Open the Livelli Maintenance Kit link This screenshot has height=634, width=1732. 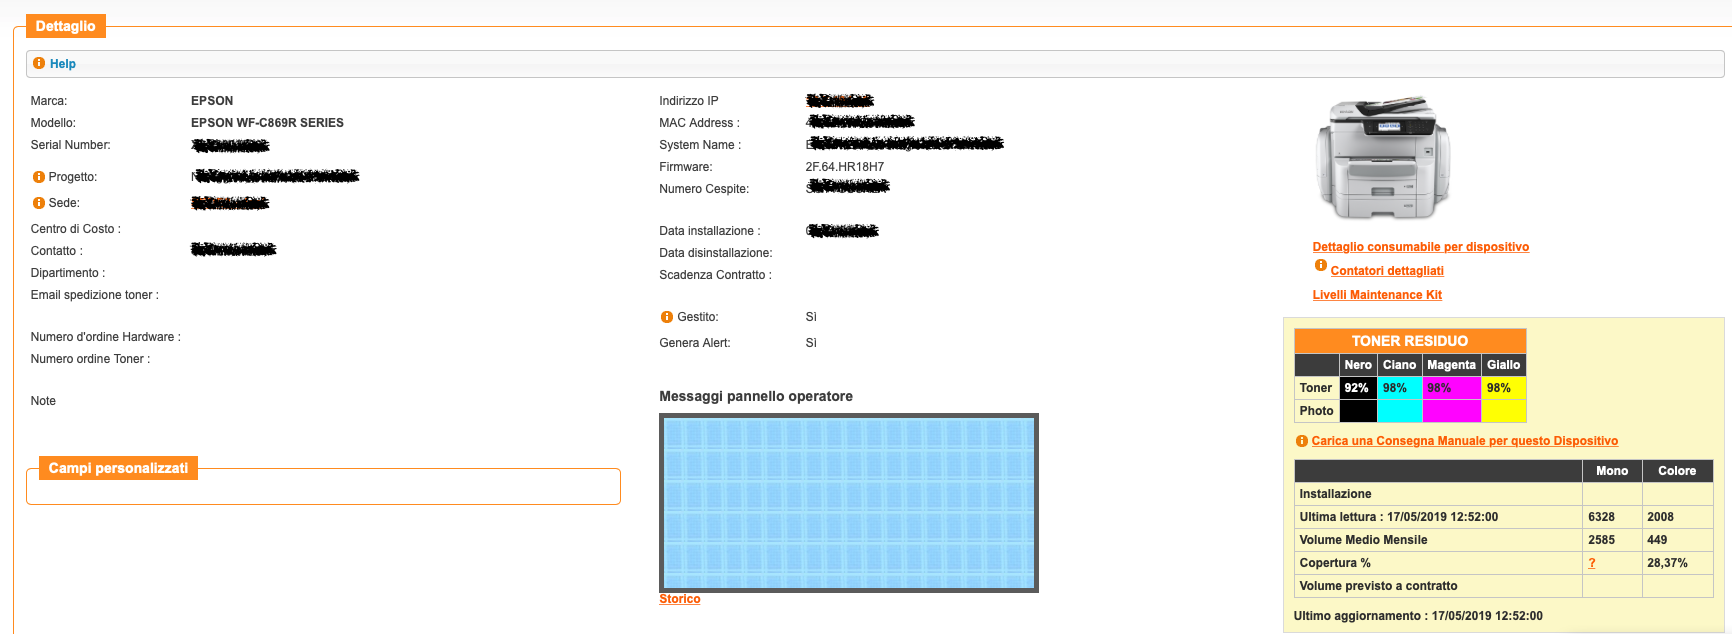click(x=1376, y=295)
